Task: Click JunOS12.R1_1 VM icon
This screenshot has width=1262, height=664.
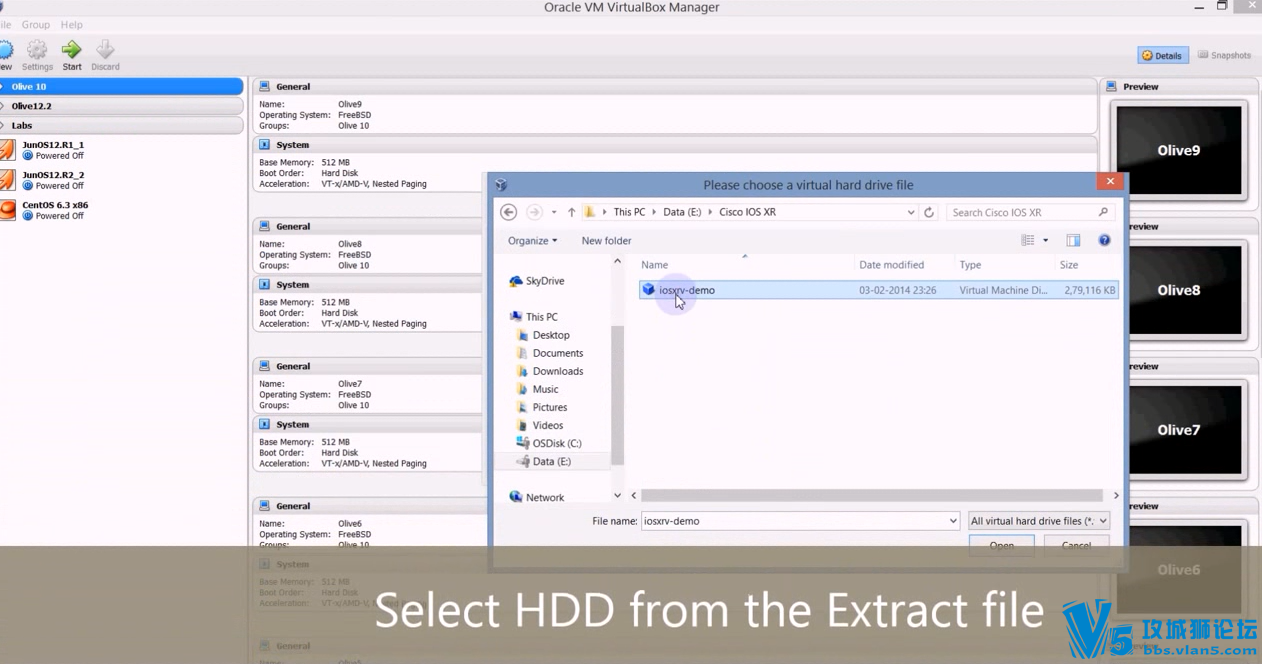Action: tap(7, 150)
